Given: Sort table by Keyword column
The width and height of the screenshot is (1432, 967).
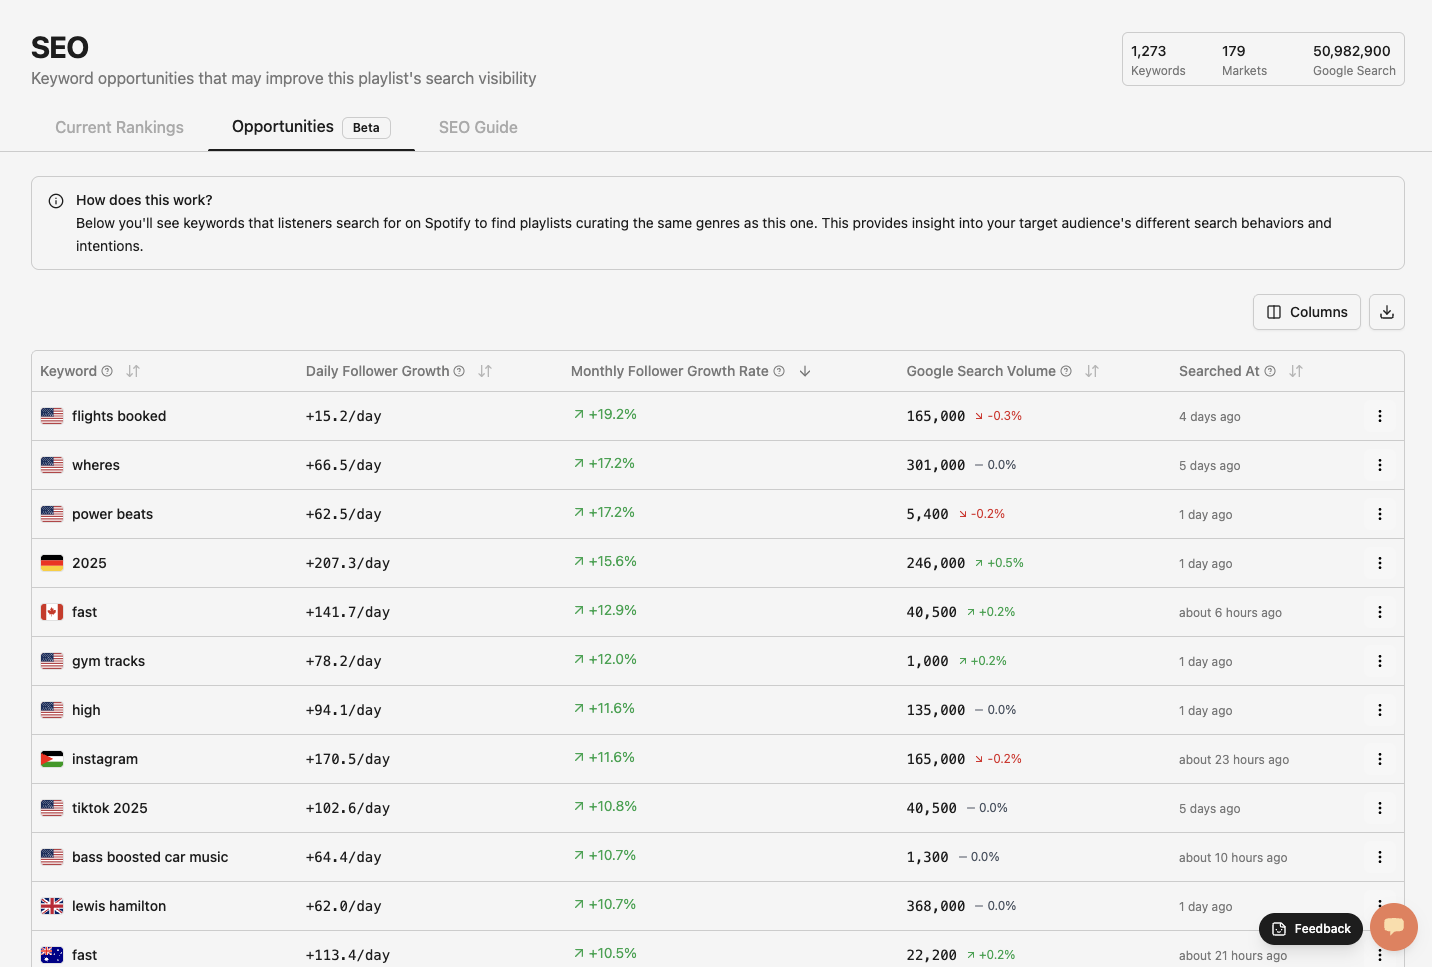Looking at the screenshot, I should coord(133,371).
